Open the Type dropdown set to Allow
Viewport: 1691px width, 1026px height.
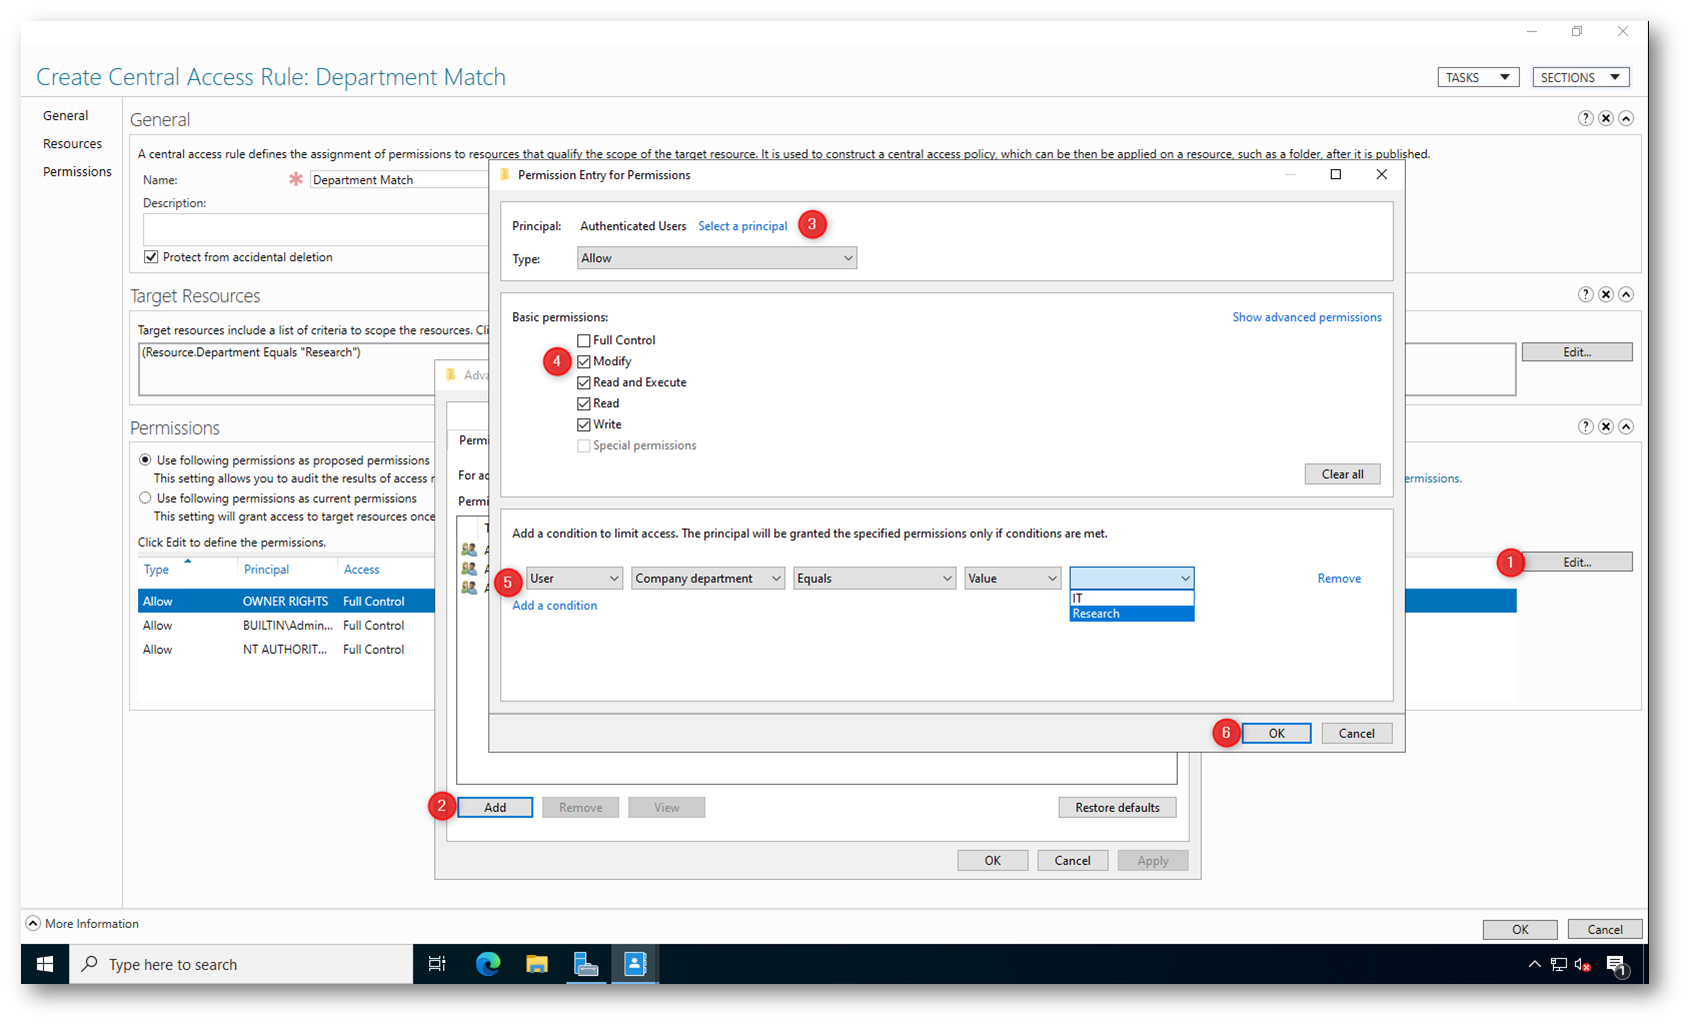(x=716, y=258)
